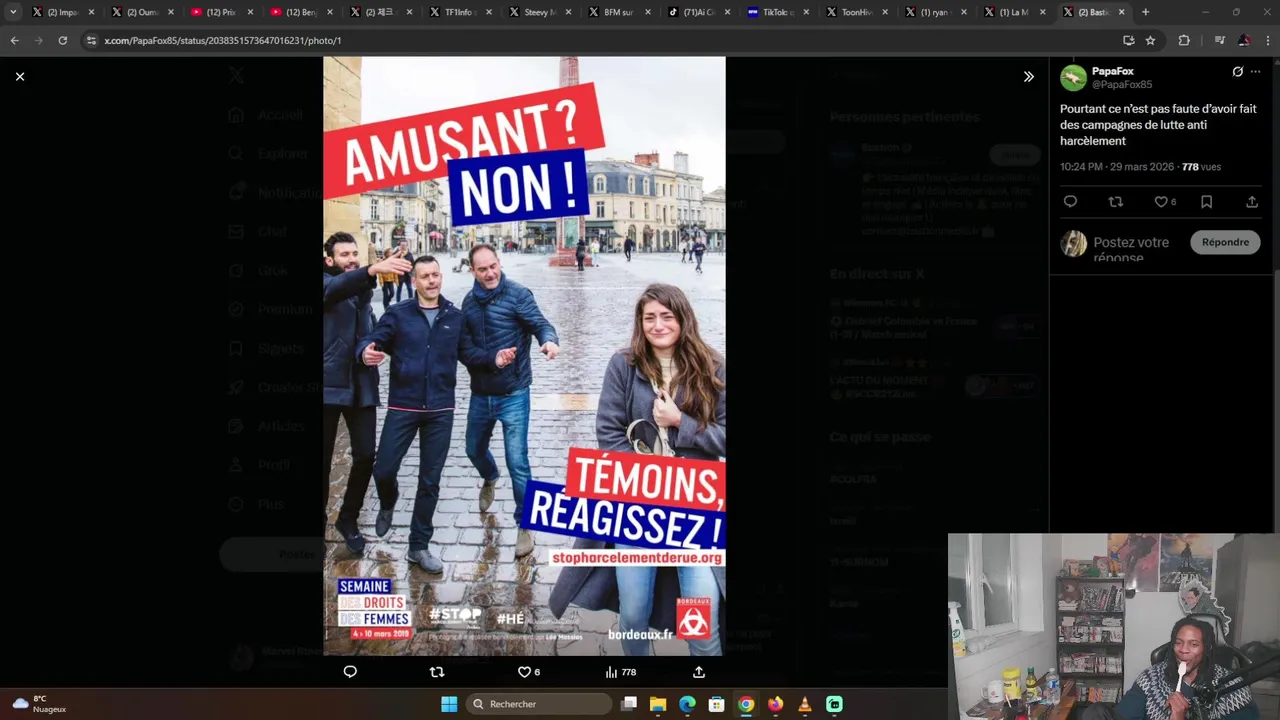Share icon in the tweet side panel

(x=1252, y=202)
